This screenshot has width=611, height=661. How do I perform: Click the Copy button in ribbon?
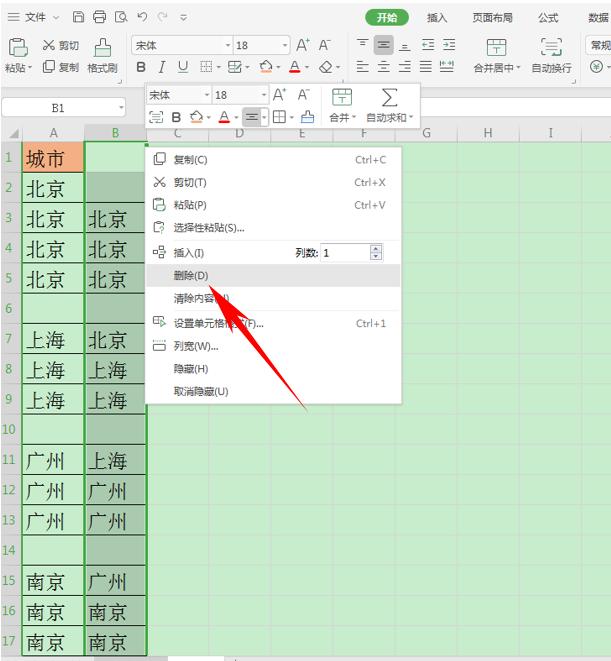(61, 67)
